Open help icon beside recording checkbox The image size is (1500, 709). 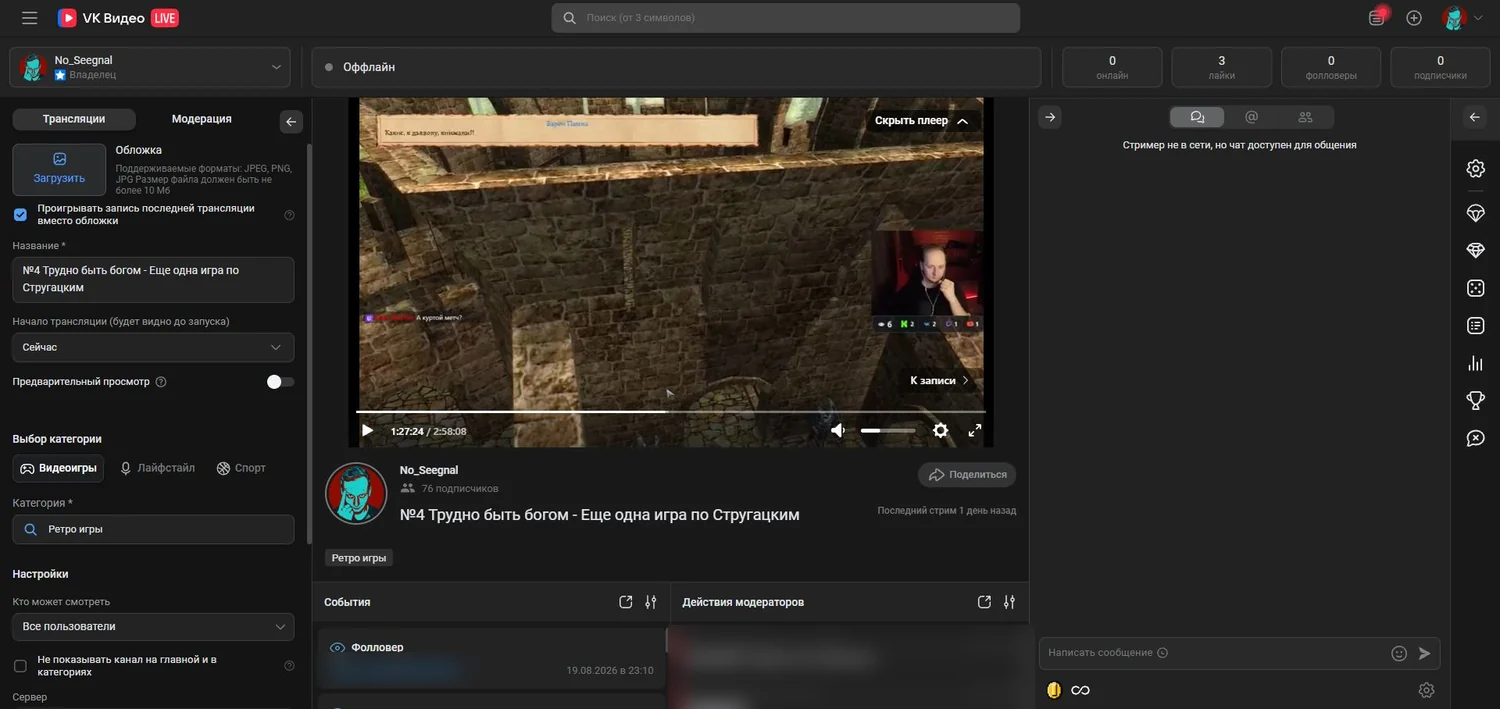pyautogui.click(x=290, y=215)
